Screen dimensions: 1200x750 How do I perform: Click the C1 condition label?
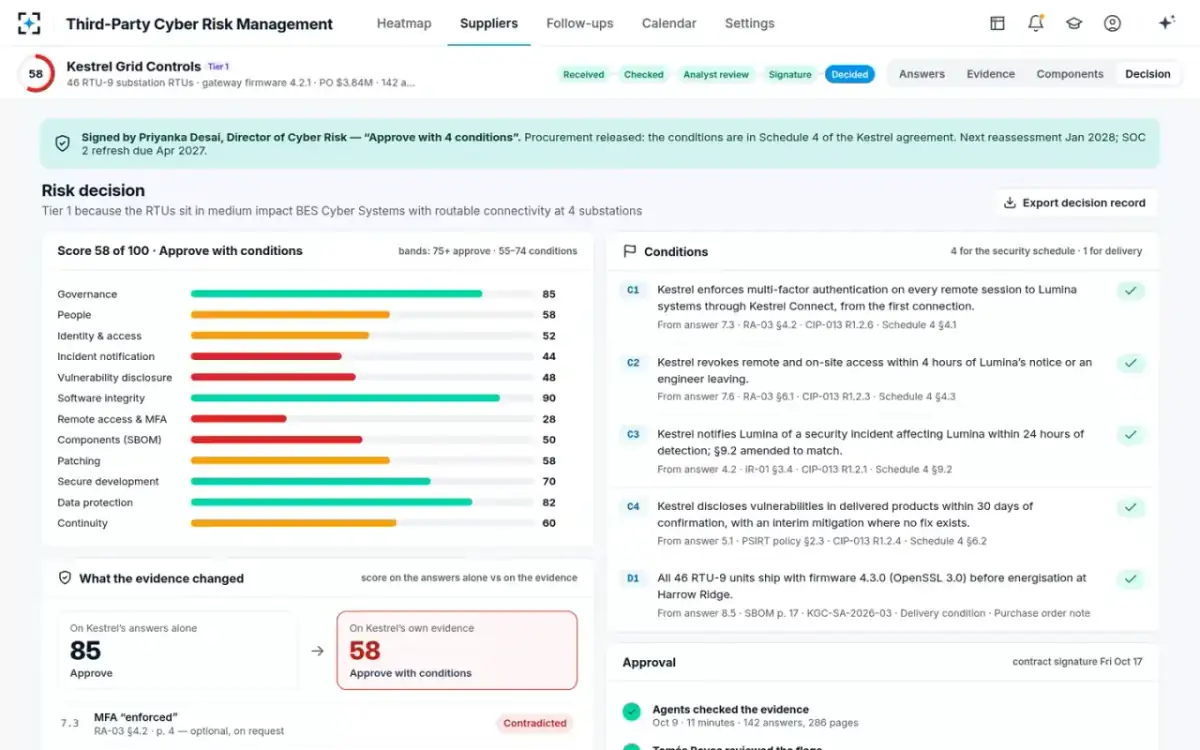point(633,291)
